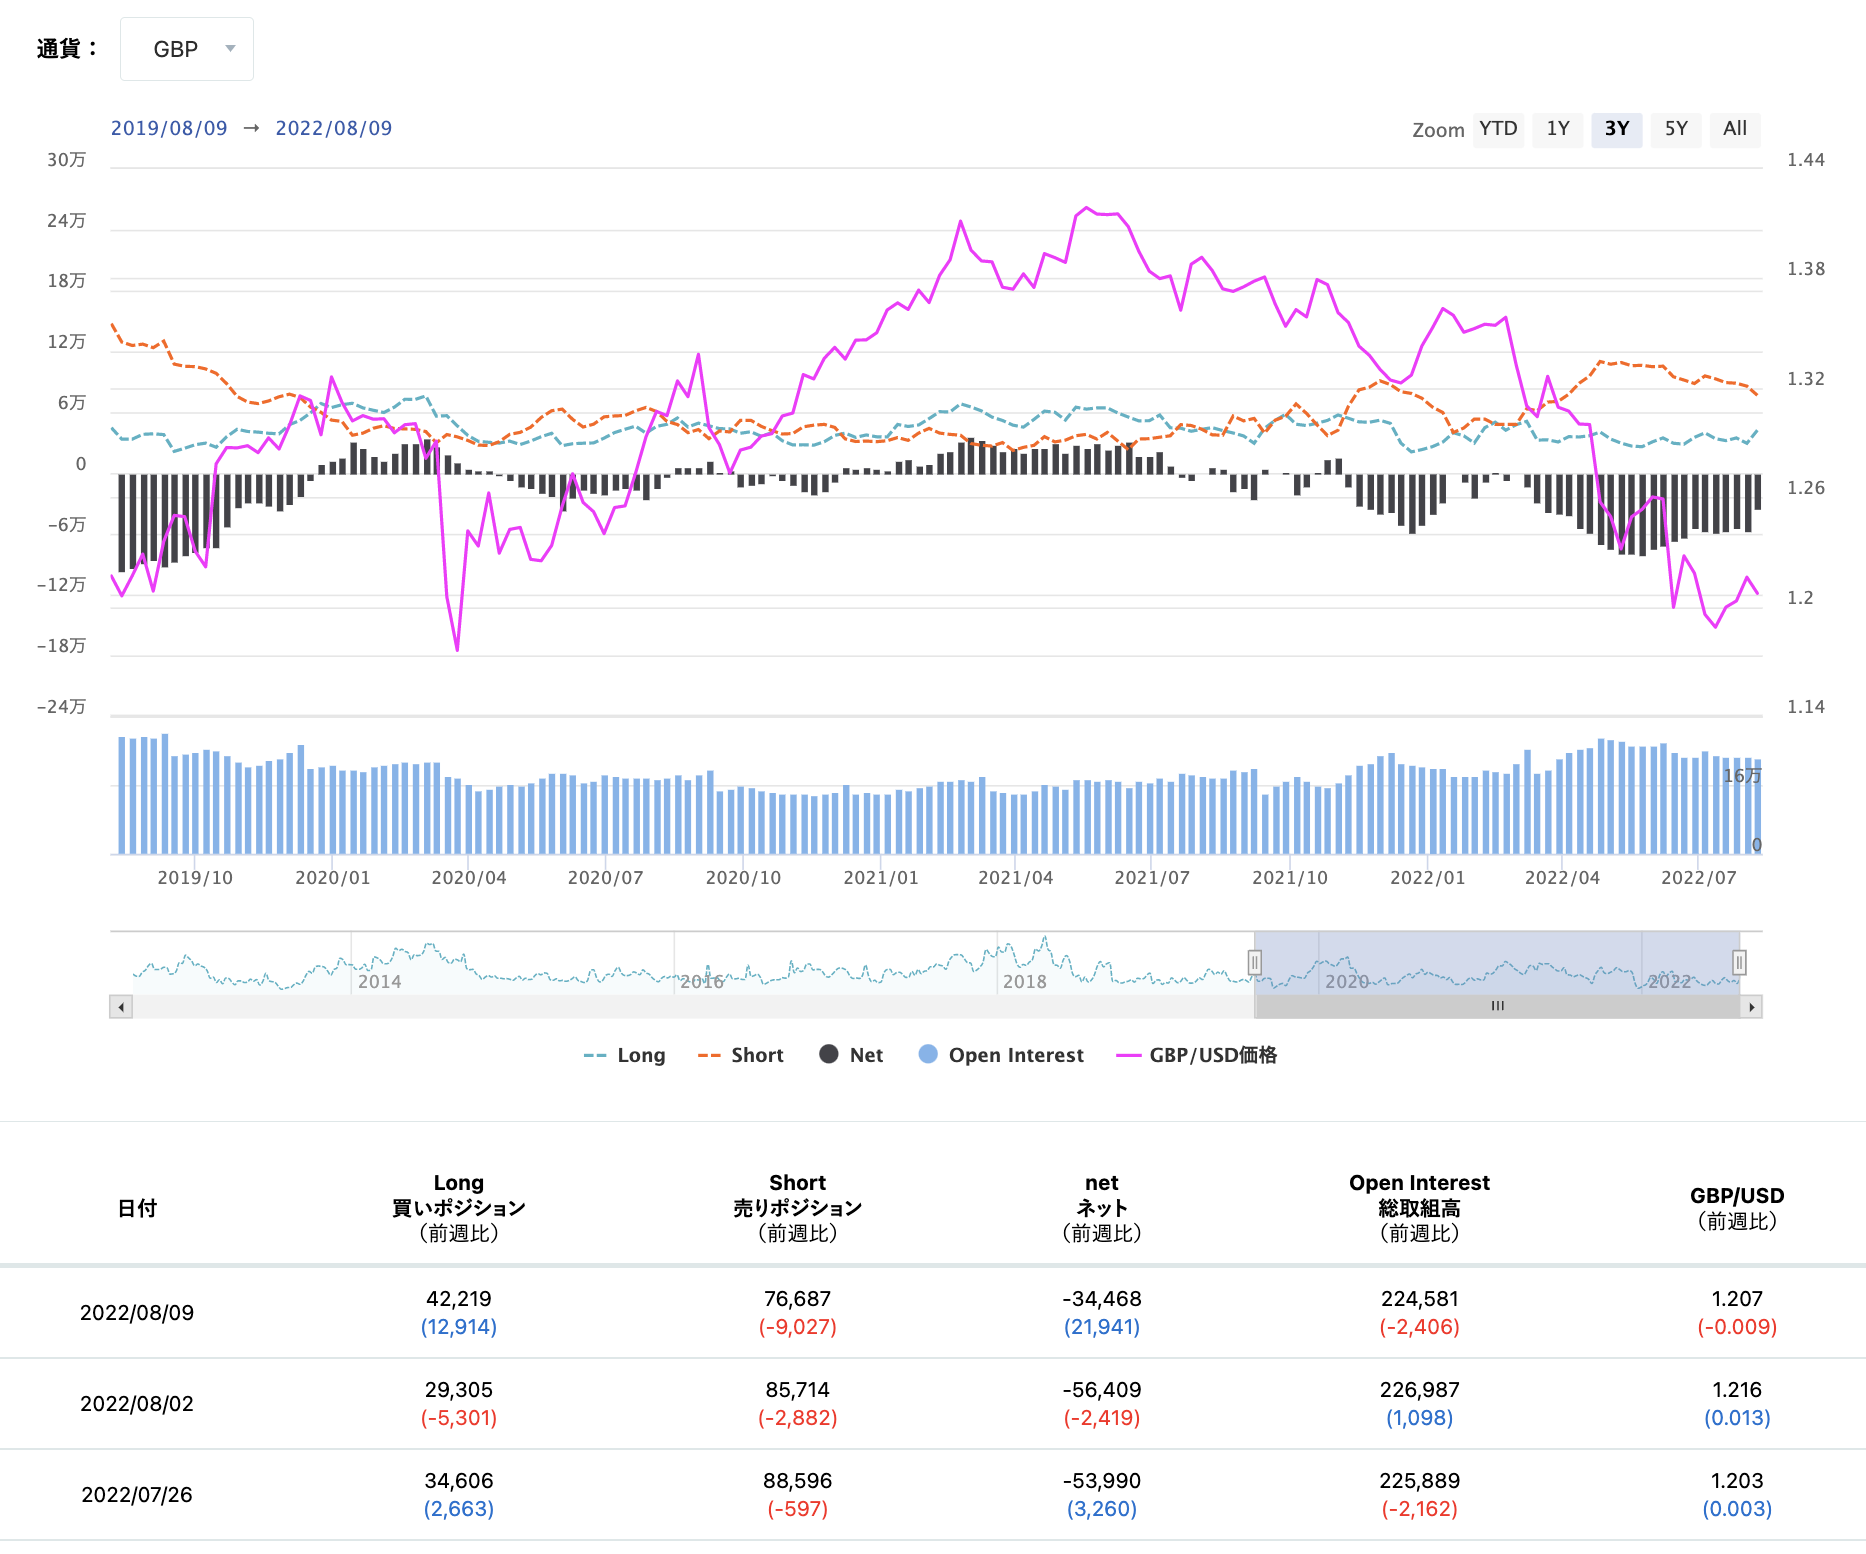This screenshot has width=1866, height=1554.
Task: Toggle the Long series legend
Action: point(624,1055)
